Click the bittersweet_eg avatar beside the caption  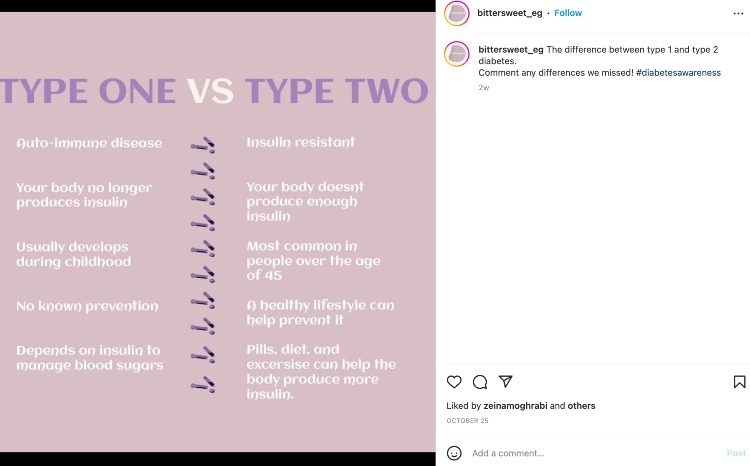point(457,54)
